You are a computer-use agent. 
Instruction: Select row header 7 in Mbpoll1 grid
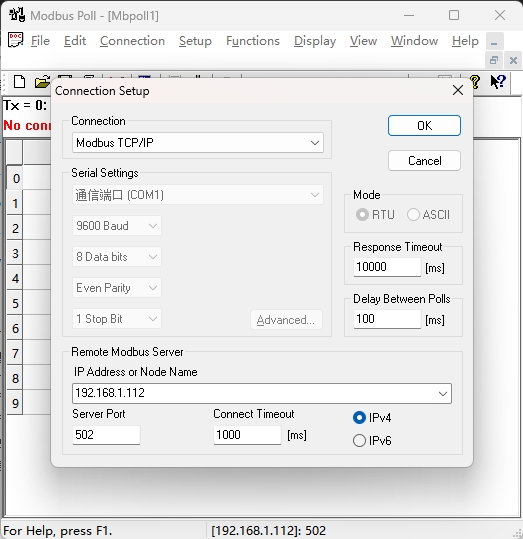[x=15, y=353]
